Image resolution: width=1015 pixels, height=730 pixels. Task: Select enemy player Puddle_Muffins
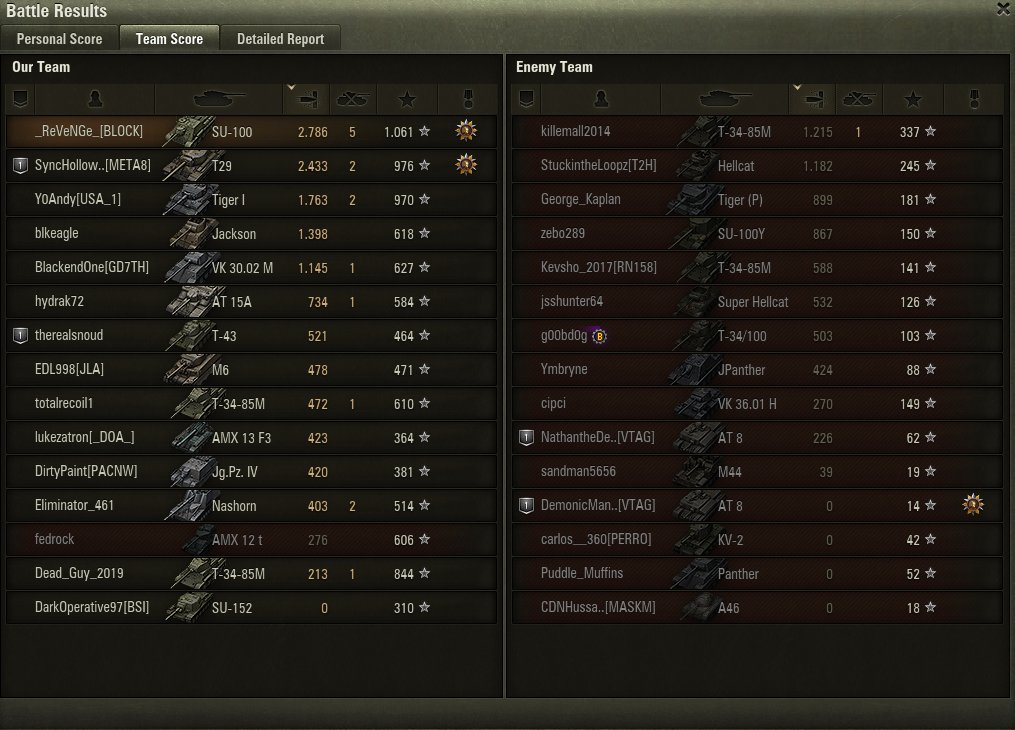coord(582,573)
